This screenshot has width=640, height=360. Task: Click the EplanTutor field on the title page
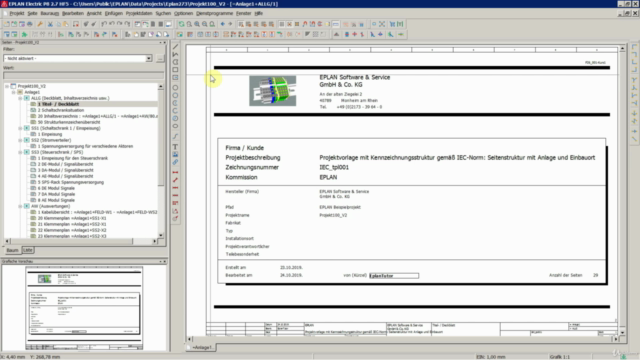394,276
